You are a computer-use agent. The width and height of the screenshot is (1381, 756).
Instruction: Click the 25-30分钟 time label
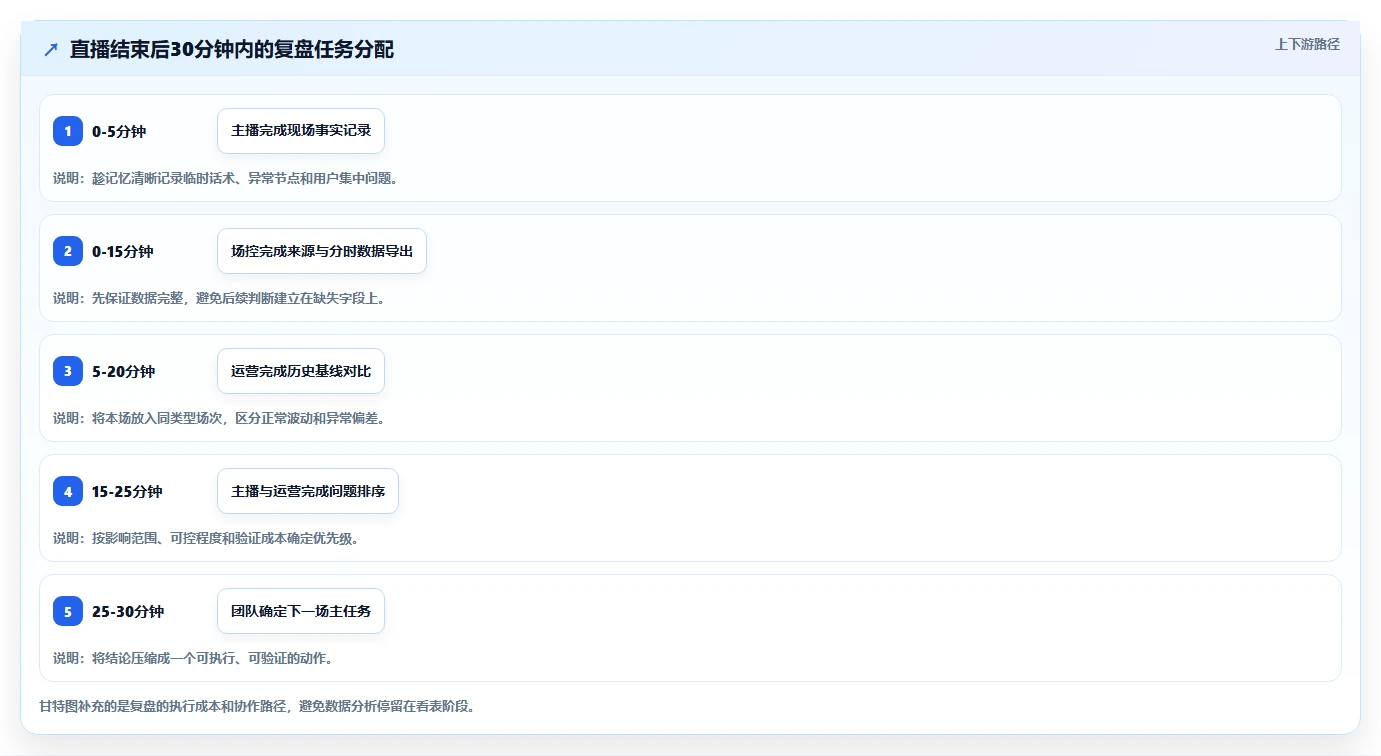tap(128, 611)
